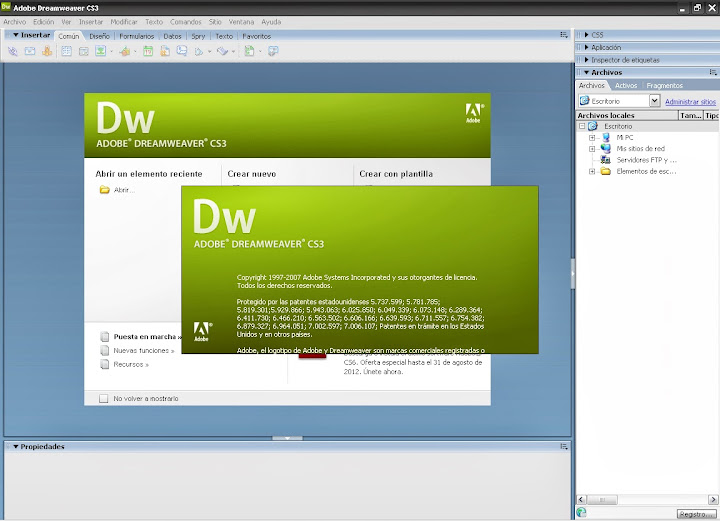The height and width of the screenshot is (521, 720).
Task: Click the Insert Div Tag icon
Action: pos(84,51)
